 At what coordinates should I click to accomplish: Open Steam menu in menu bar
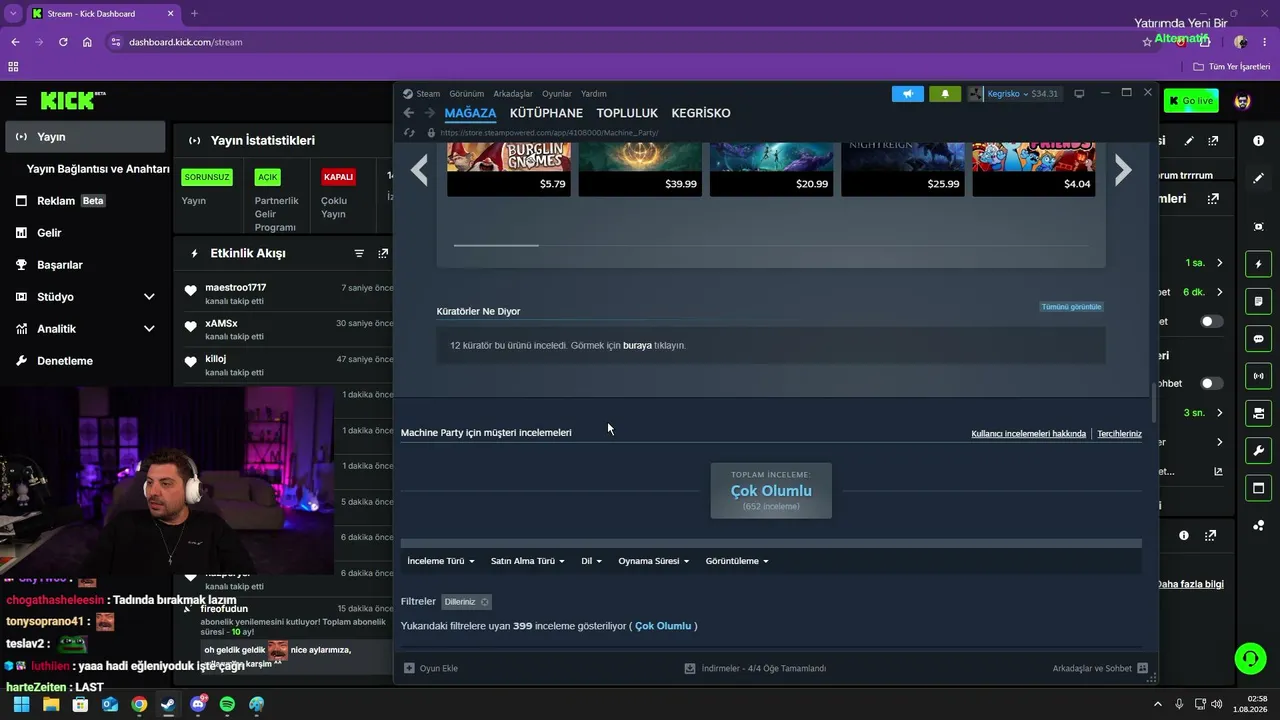point(428,94)
